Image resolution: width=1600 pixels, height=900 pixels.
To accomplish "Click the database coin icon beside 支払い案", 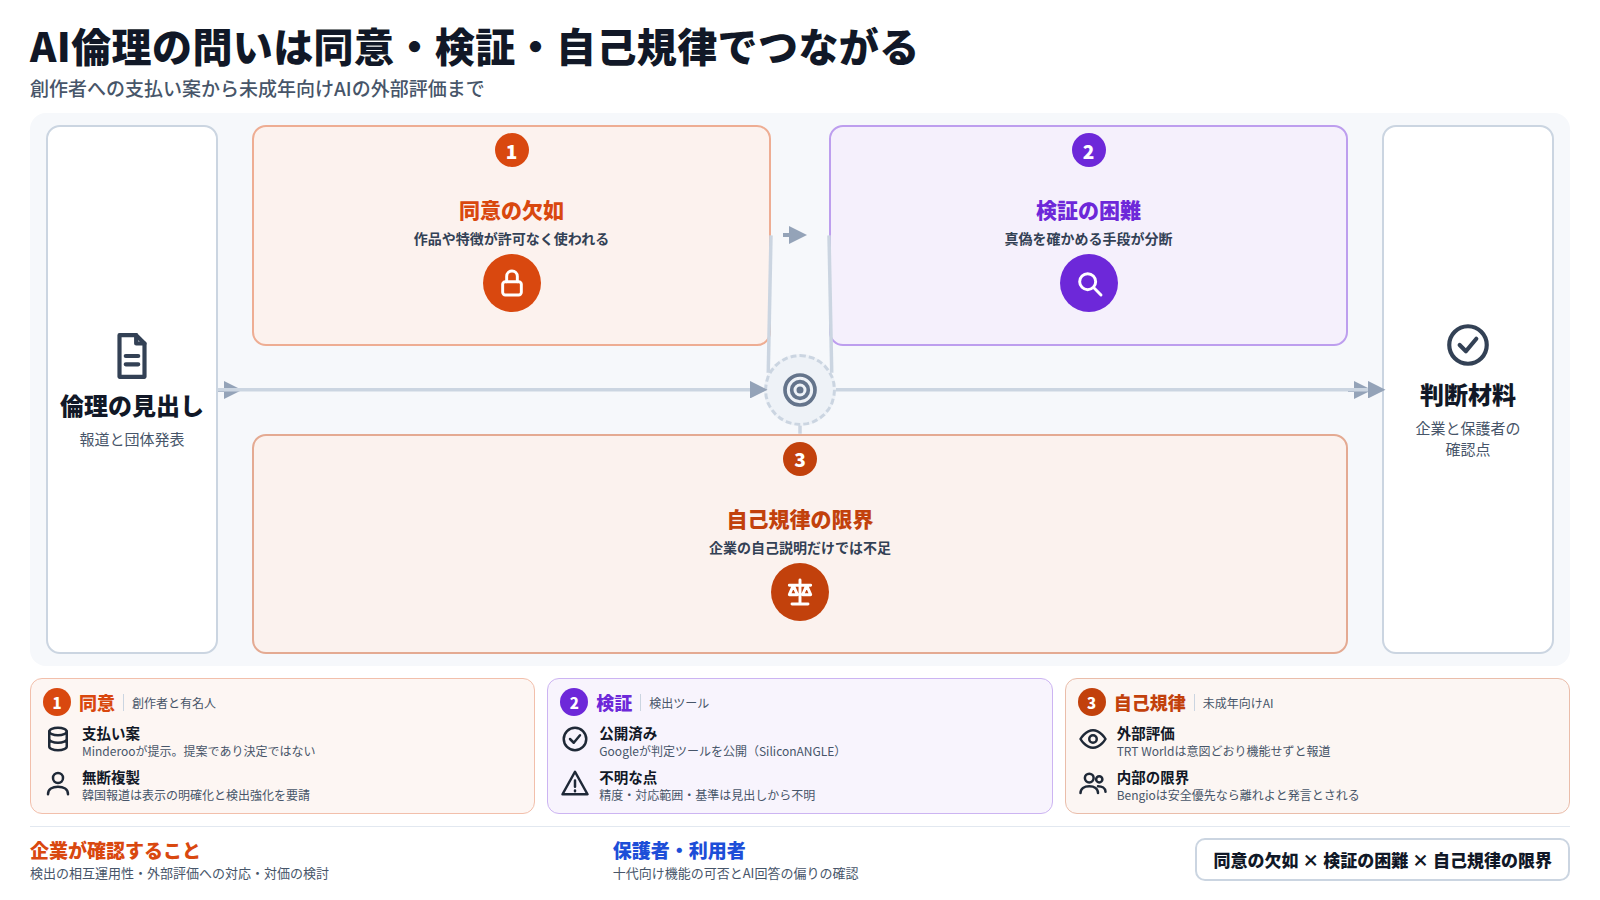I will point(58,739).
